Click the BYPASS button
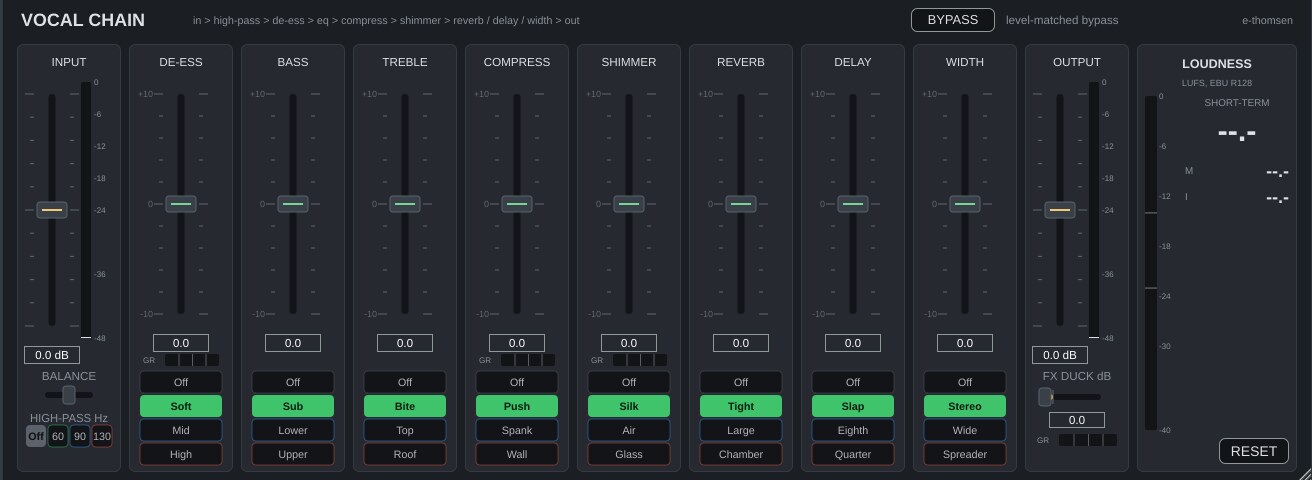 tap(952, 20)
